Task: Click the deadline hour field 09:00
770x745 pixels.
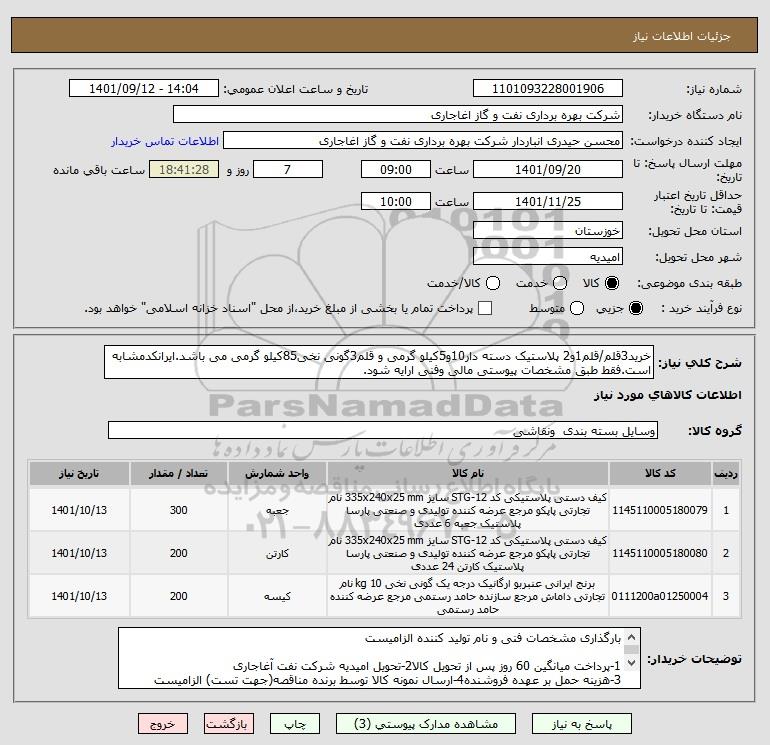Action: point(396,169)
